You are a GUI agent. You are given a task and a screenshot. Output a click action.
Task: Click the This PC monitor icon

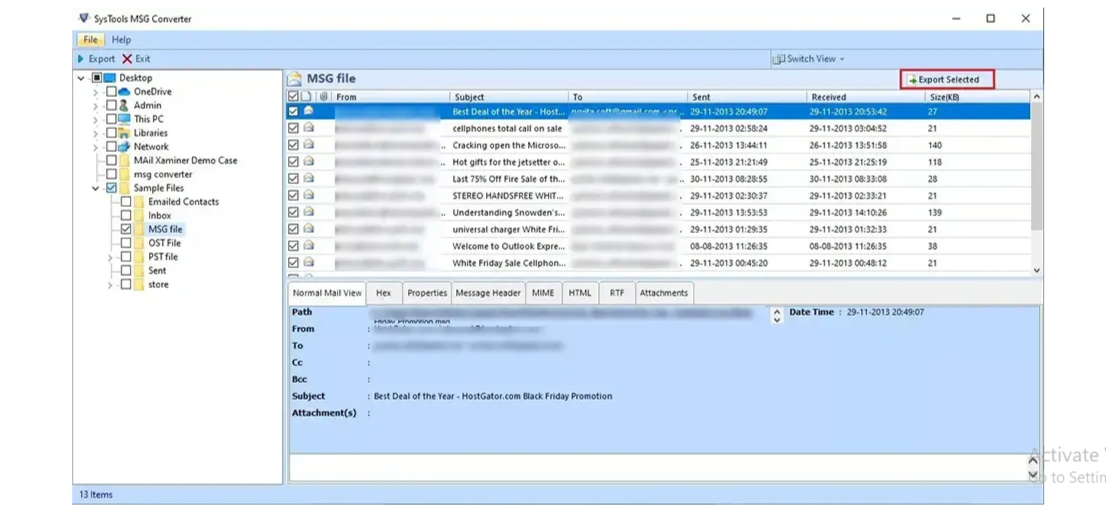click(124, 119)
